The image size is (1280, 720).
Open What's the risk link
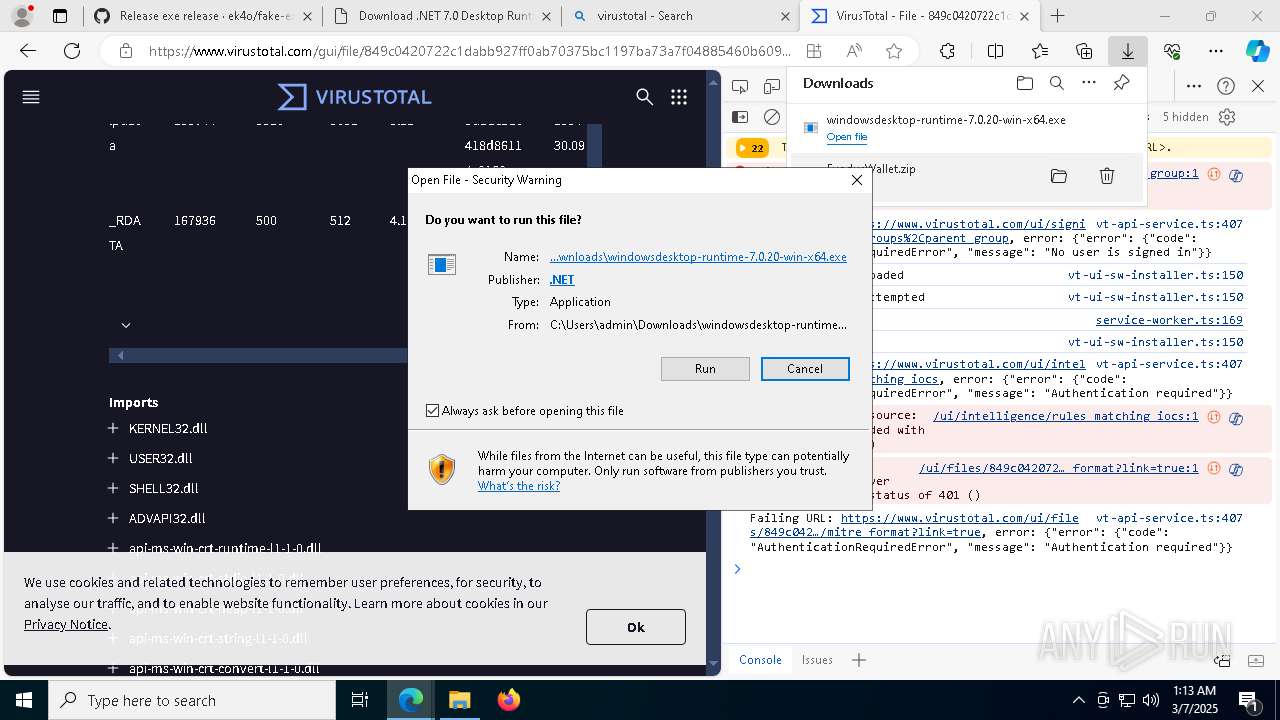point(519,486)
